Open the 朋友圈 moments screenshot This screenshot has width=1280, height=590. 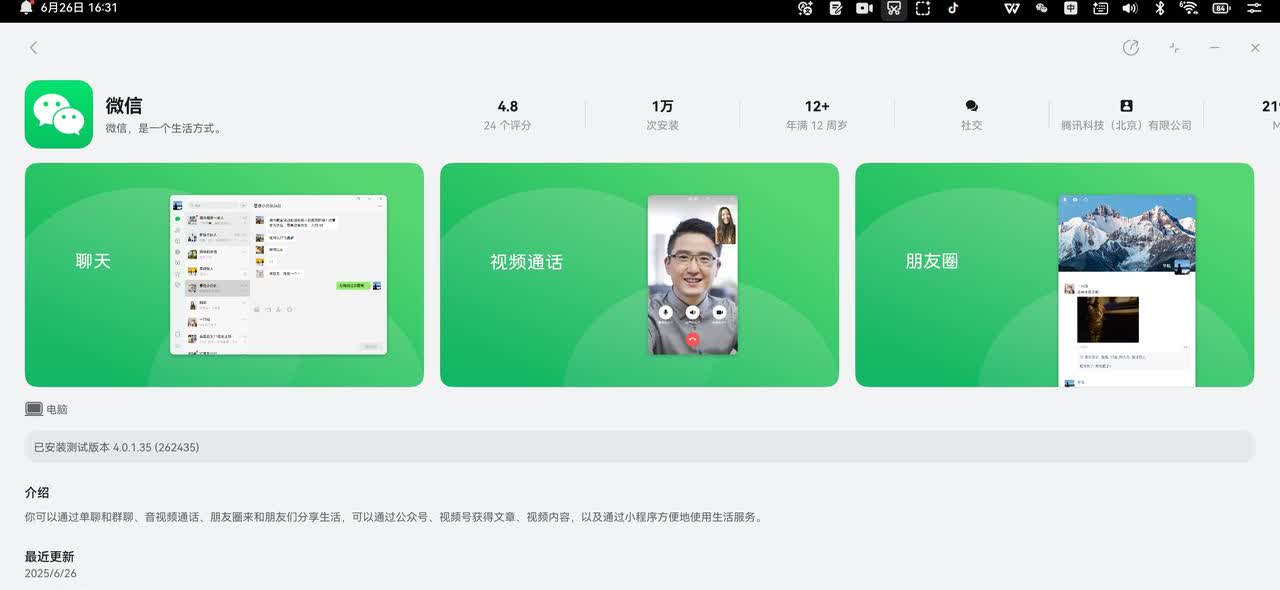1054,275
